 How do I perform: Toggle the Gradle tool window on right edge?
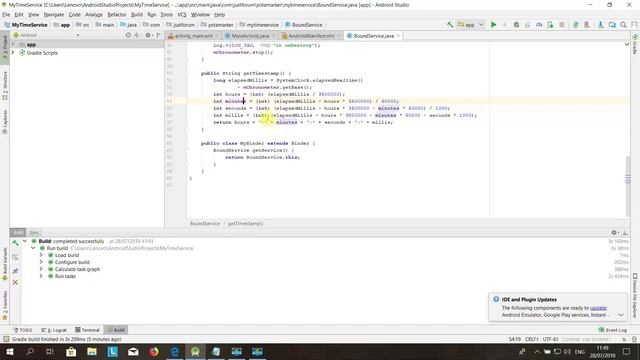(635, 44)
